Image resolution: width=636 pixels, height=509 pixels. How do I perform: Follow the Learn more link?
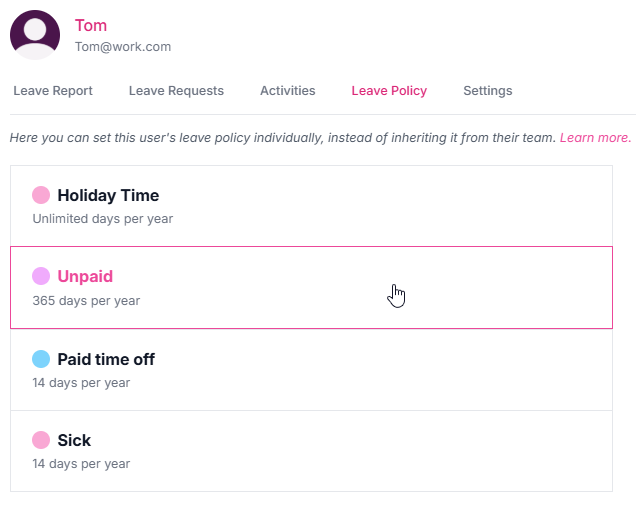point(595,138)
